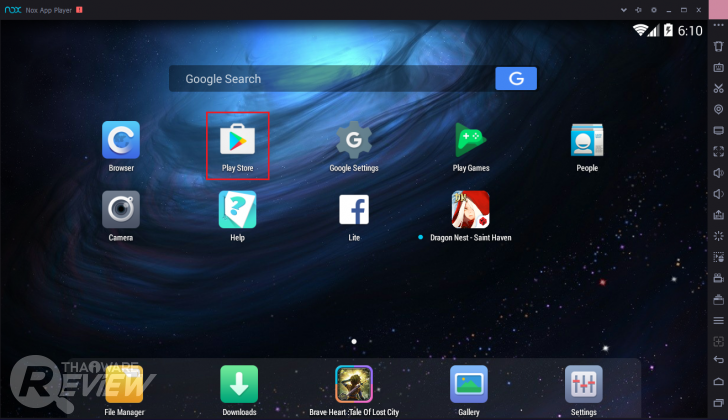The image size is (728, 420).
Task: Open the recent apps overview button
Action: 718,403
